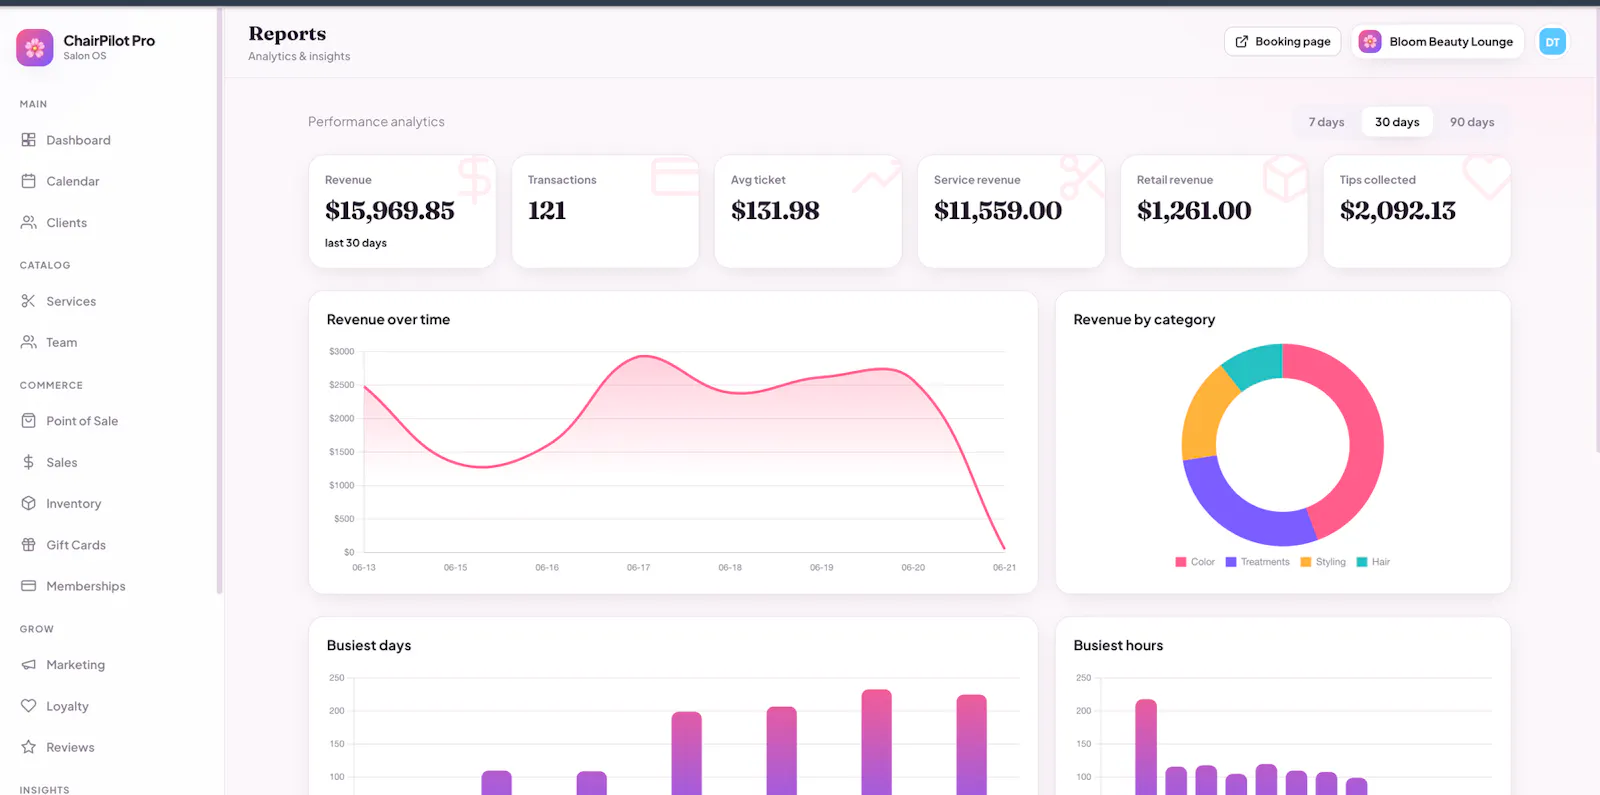Click the $3000 axis label
The height and width of the screenshot is (795, 1600).
pos(342,352)
